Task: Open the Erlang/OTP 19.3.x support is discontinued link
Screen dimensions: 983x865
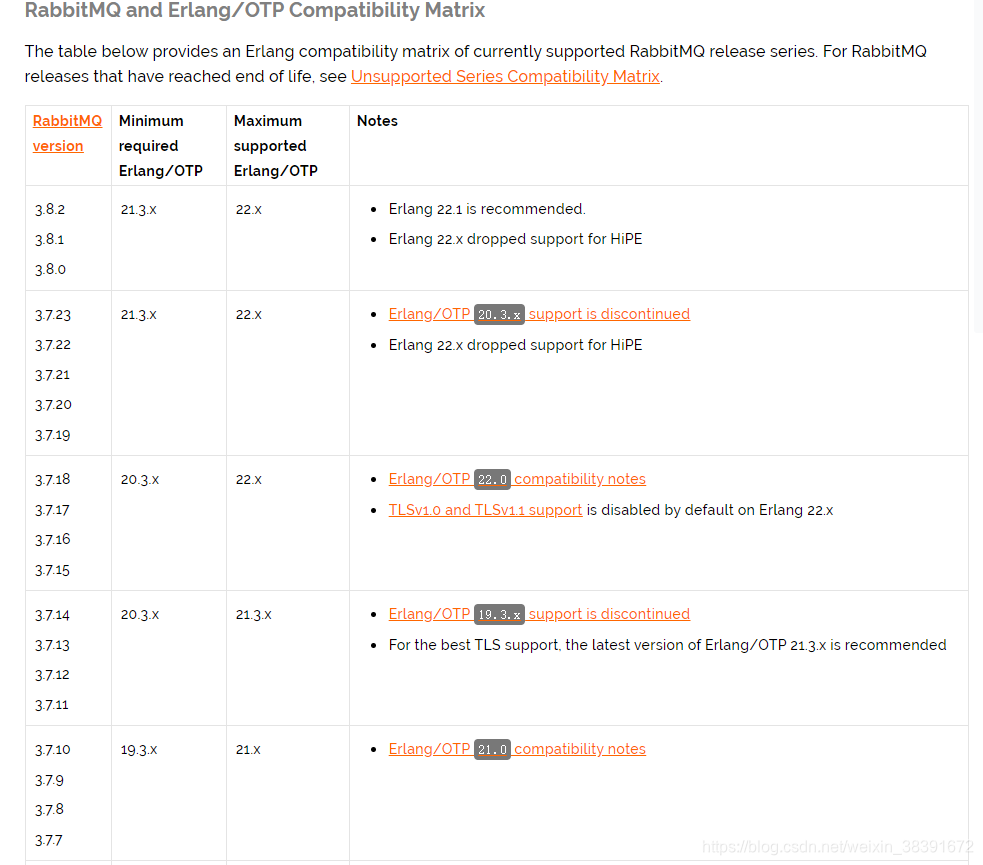Action: point(539,614)
